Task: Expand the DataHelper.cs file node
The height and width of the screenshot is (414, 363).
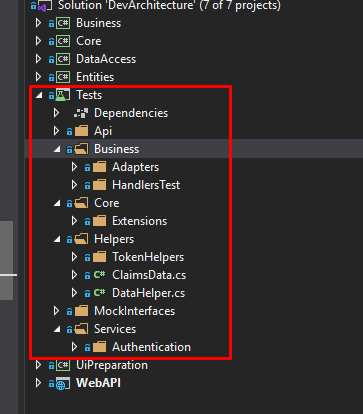Action: coord(74,293)
